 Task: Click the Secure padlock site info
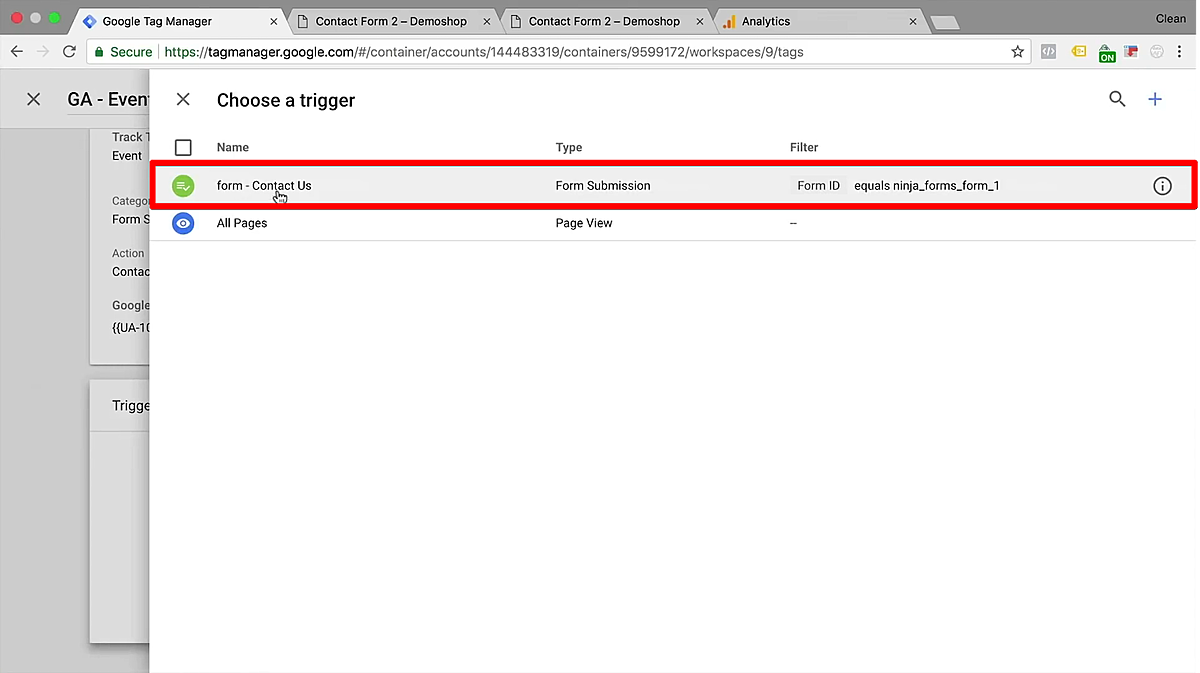[x=124, y=52]
